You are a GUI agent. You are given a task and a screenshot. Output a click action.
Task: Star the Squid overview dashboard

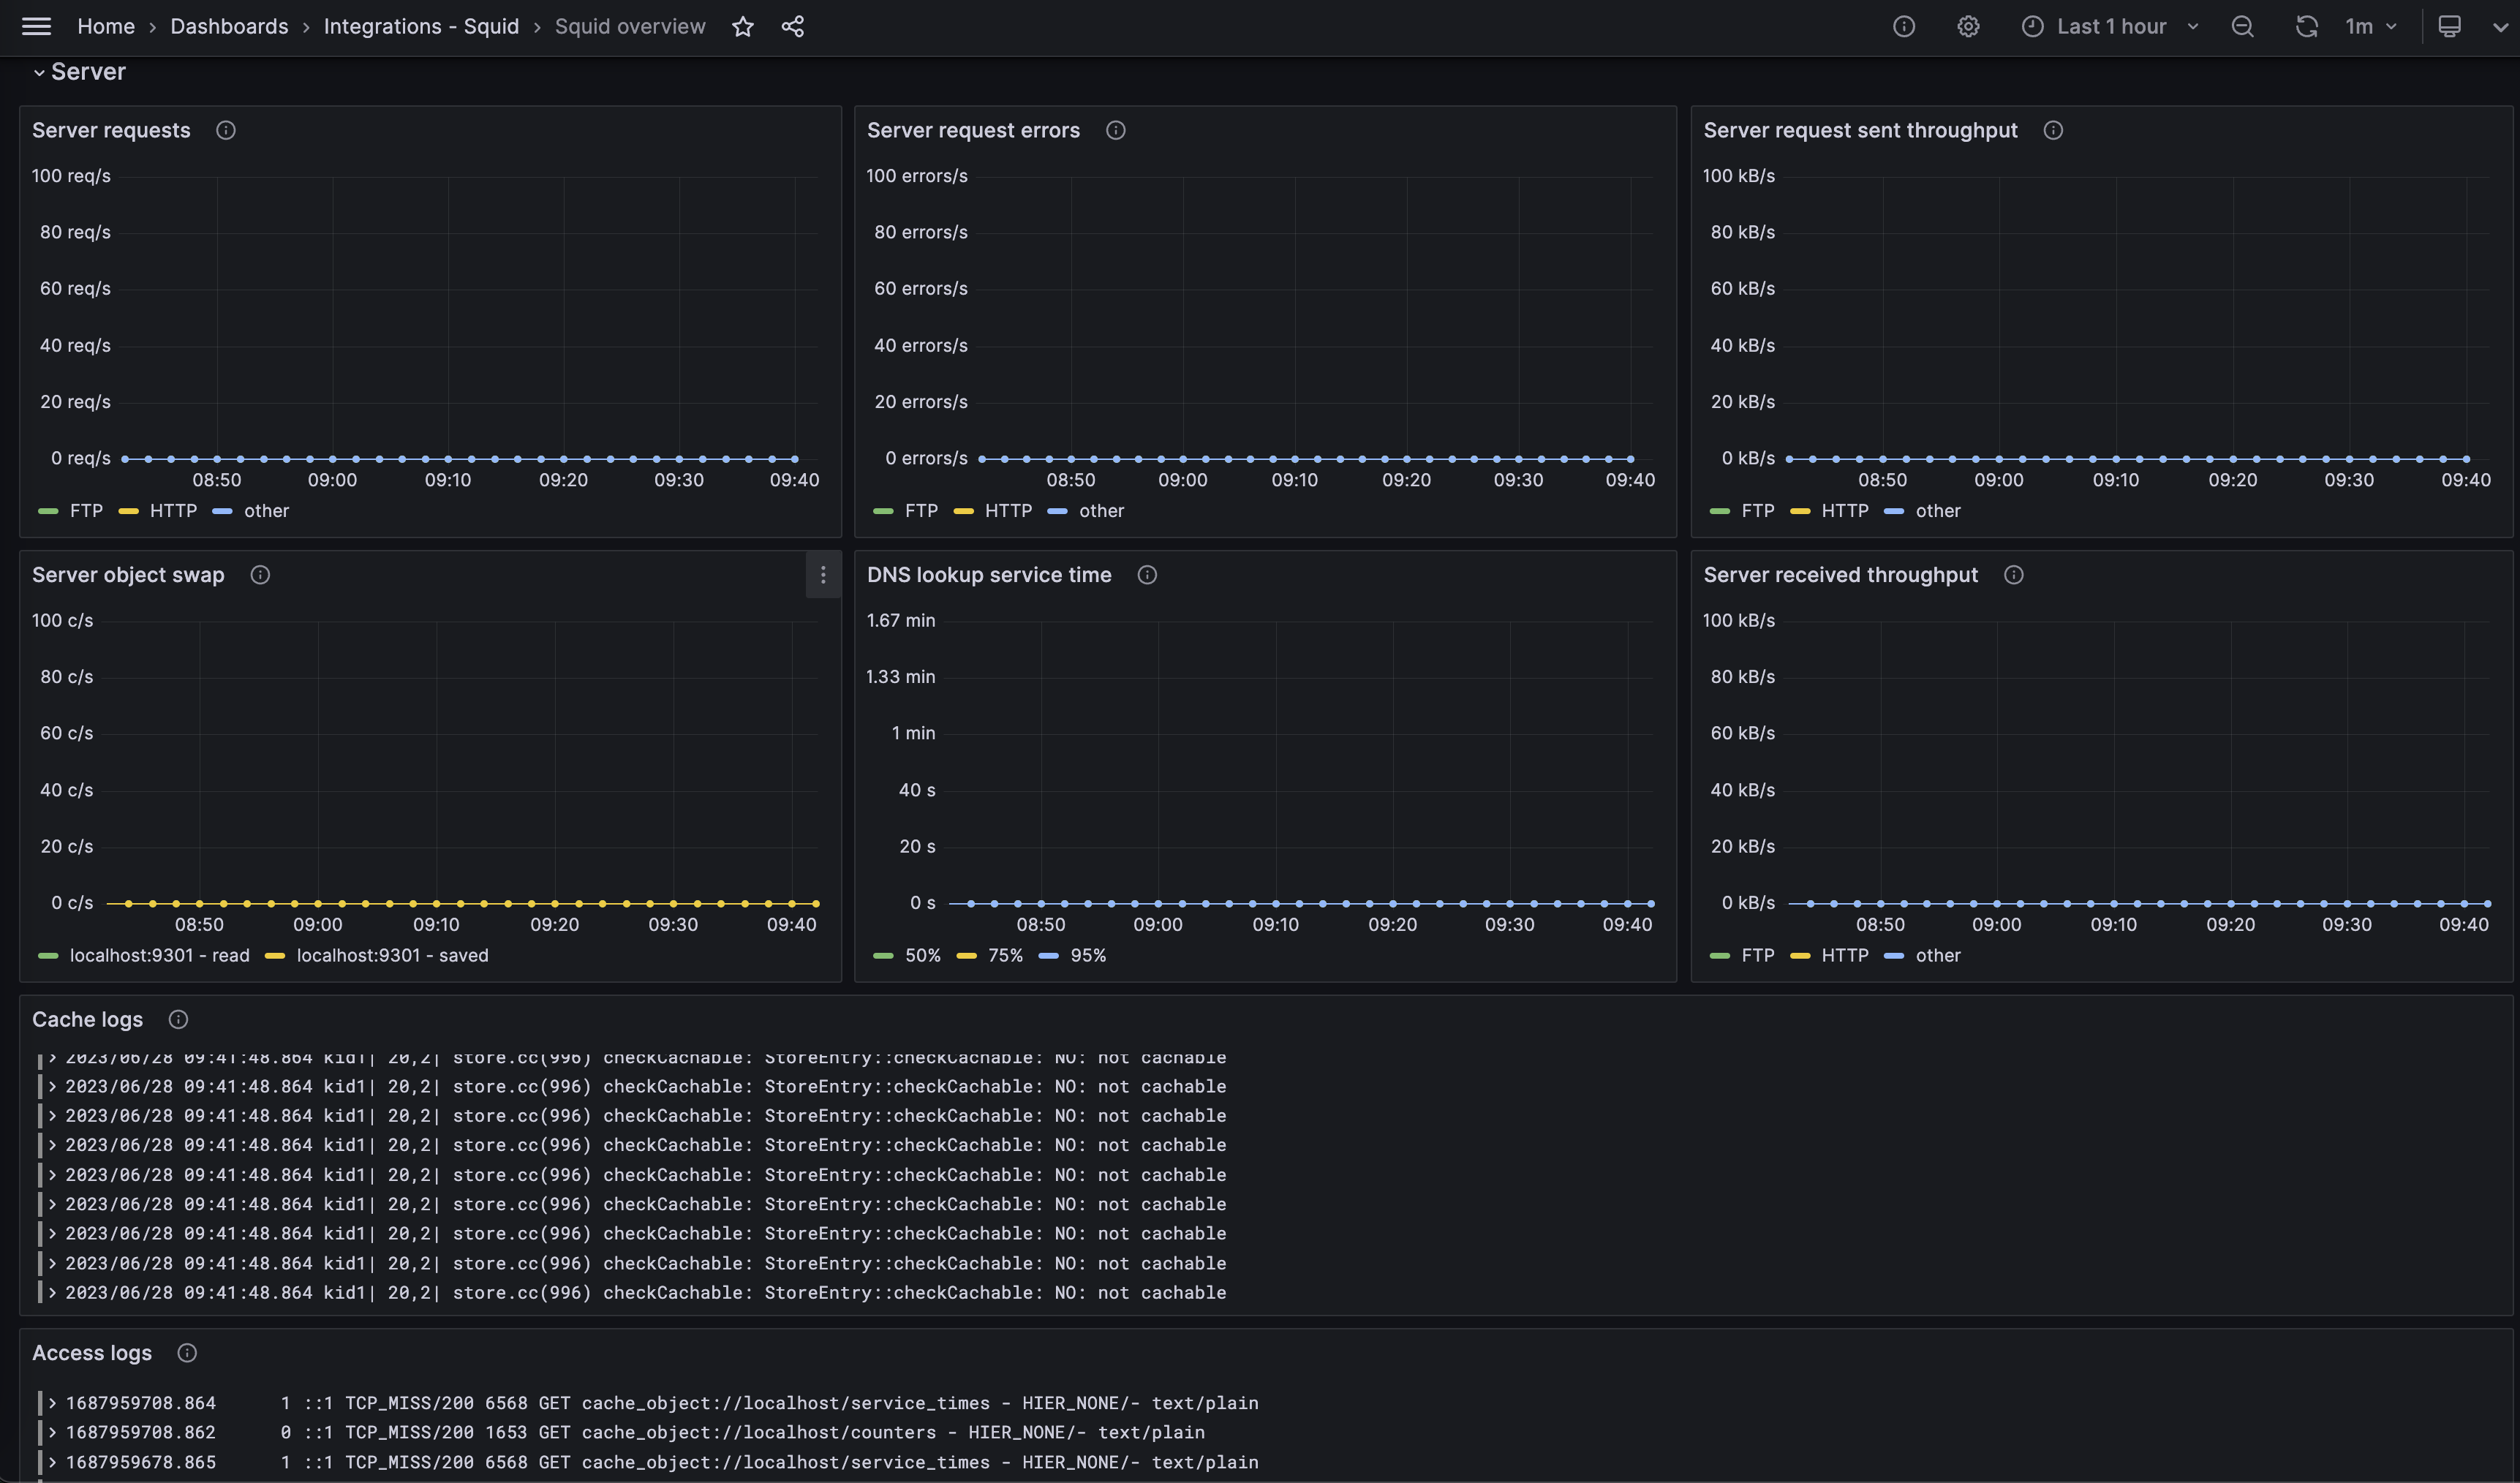[743, 26]
